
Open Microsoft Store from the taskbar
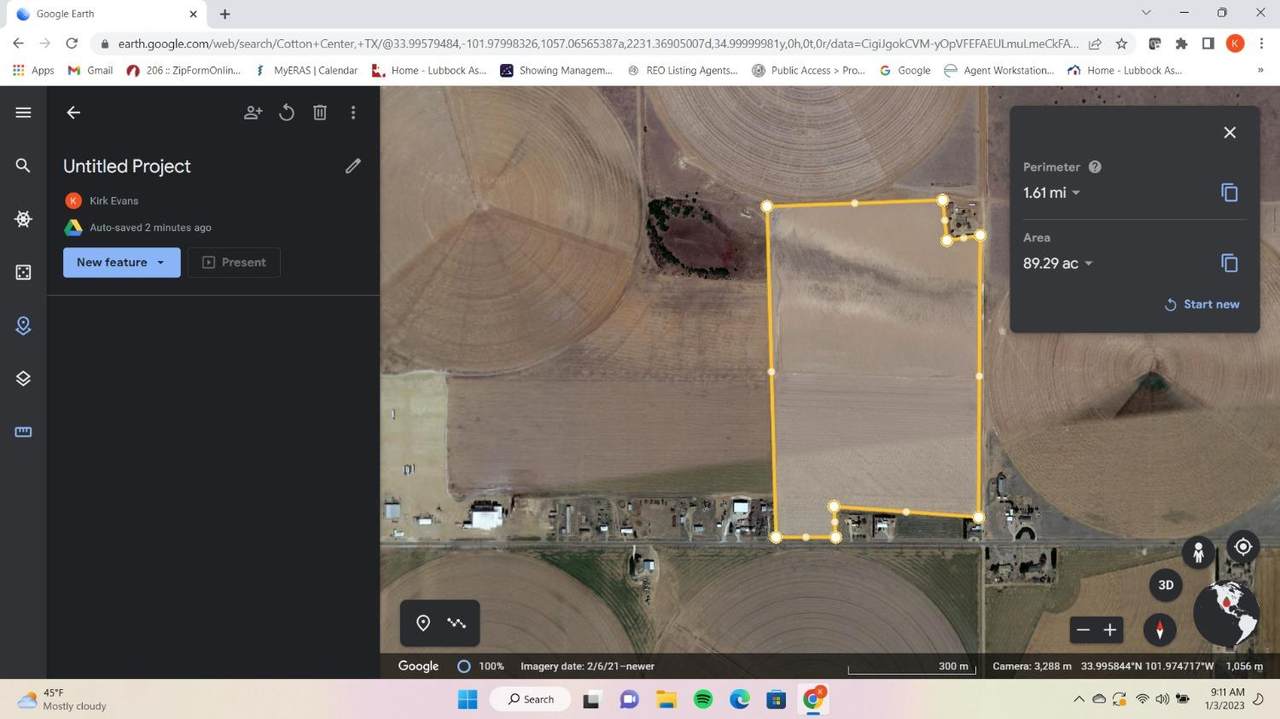(776, 699)
